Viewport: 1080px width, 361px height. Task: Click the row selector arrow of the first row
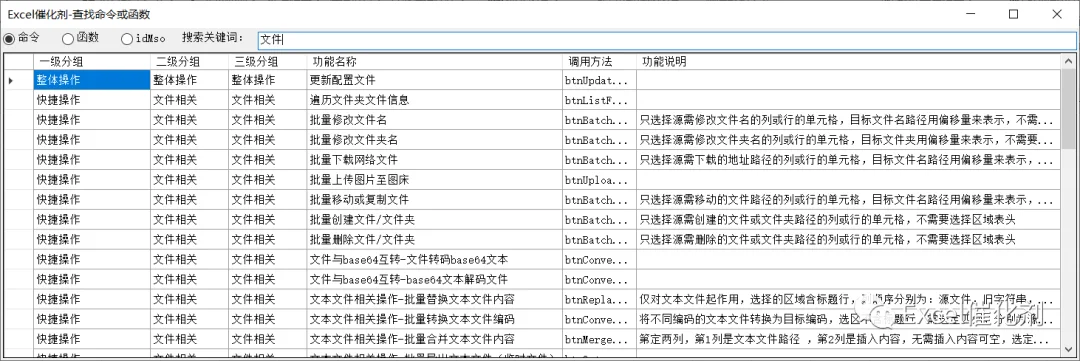click(x=19, y=80)
